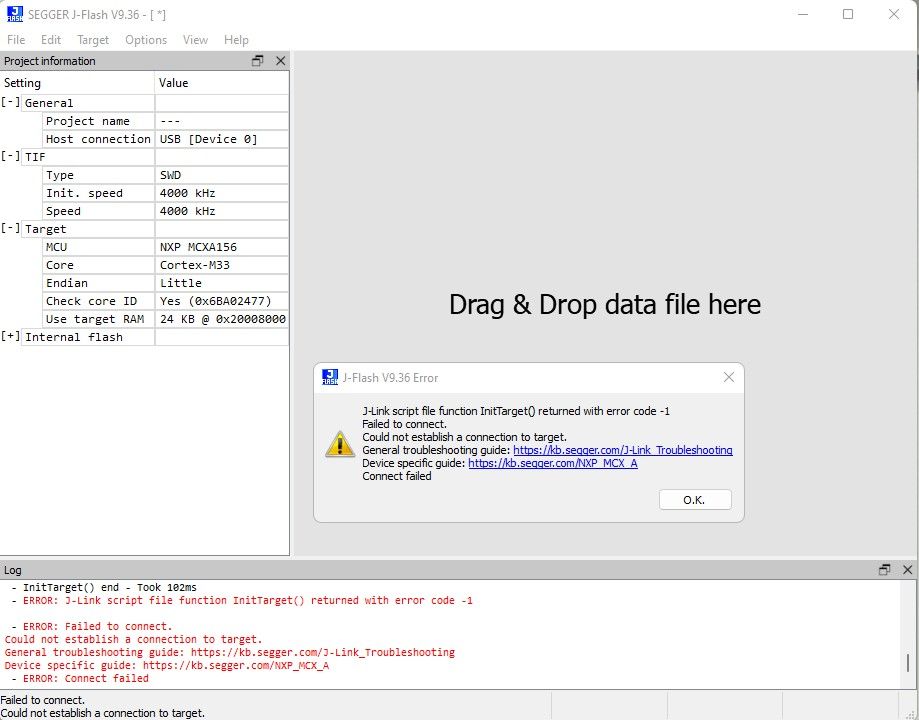Click the Drag & Drop data file area
Screen dimensions: 919x720
pos(605,304)
